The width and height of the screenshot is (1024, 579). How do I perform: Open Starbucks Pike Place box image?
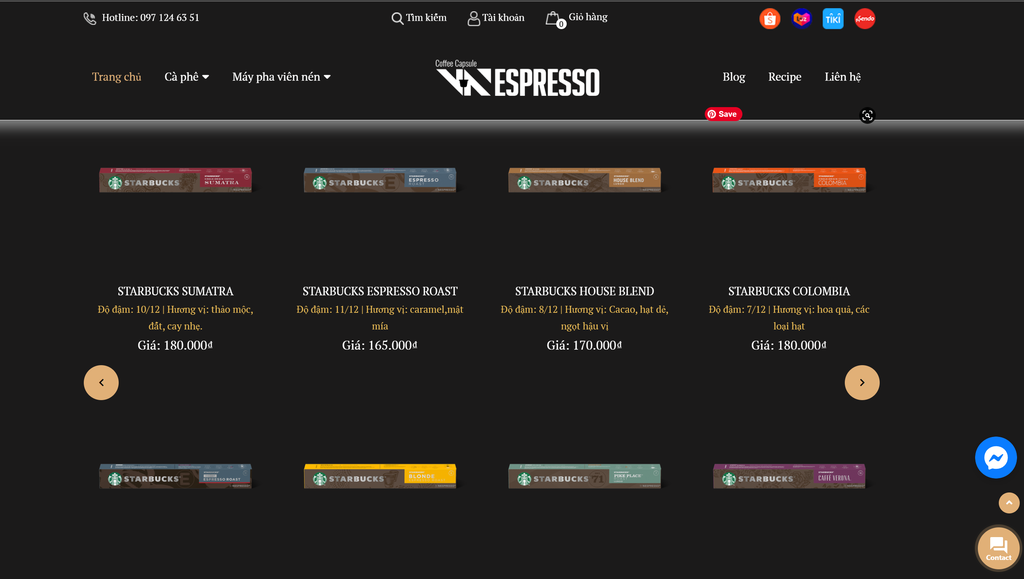coord(584,476)
